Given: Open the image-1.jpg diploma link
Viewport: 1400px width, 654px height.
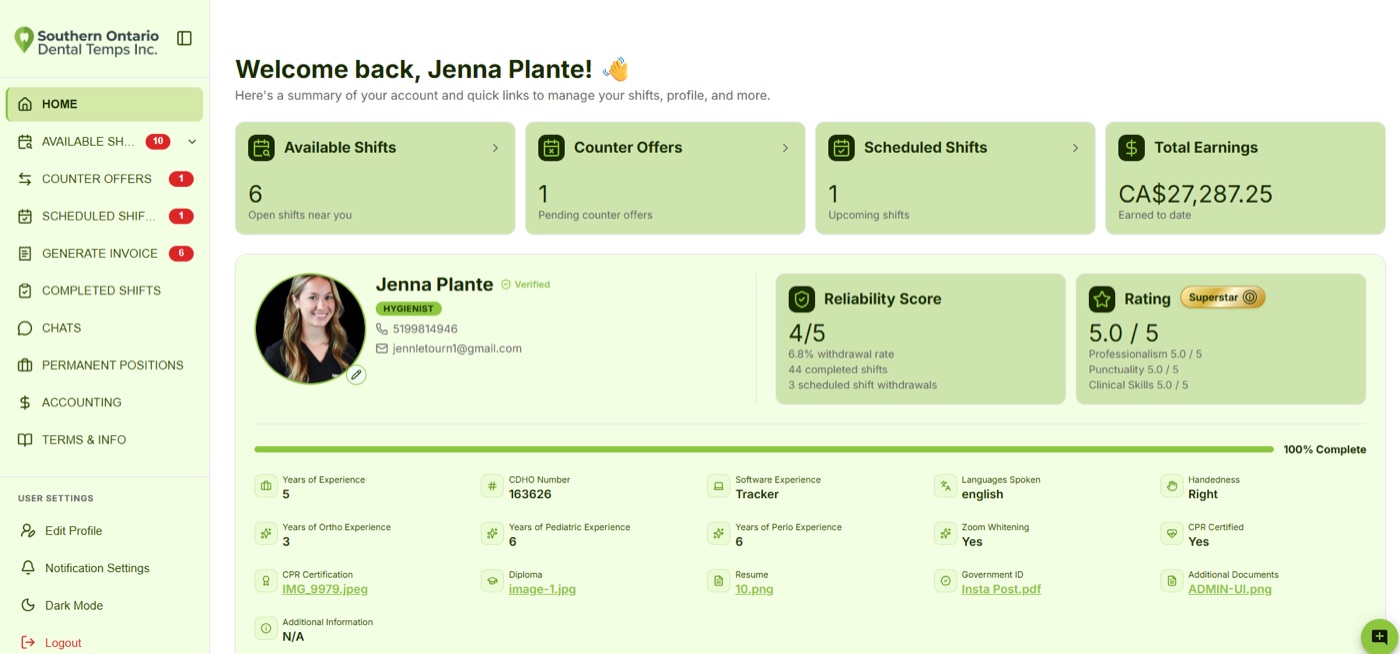Looking at the screenshot, I should [542, 590].
